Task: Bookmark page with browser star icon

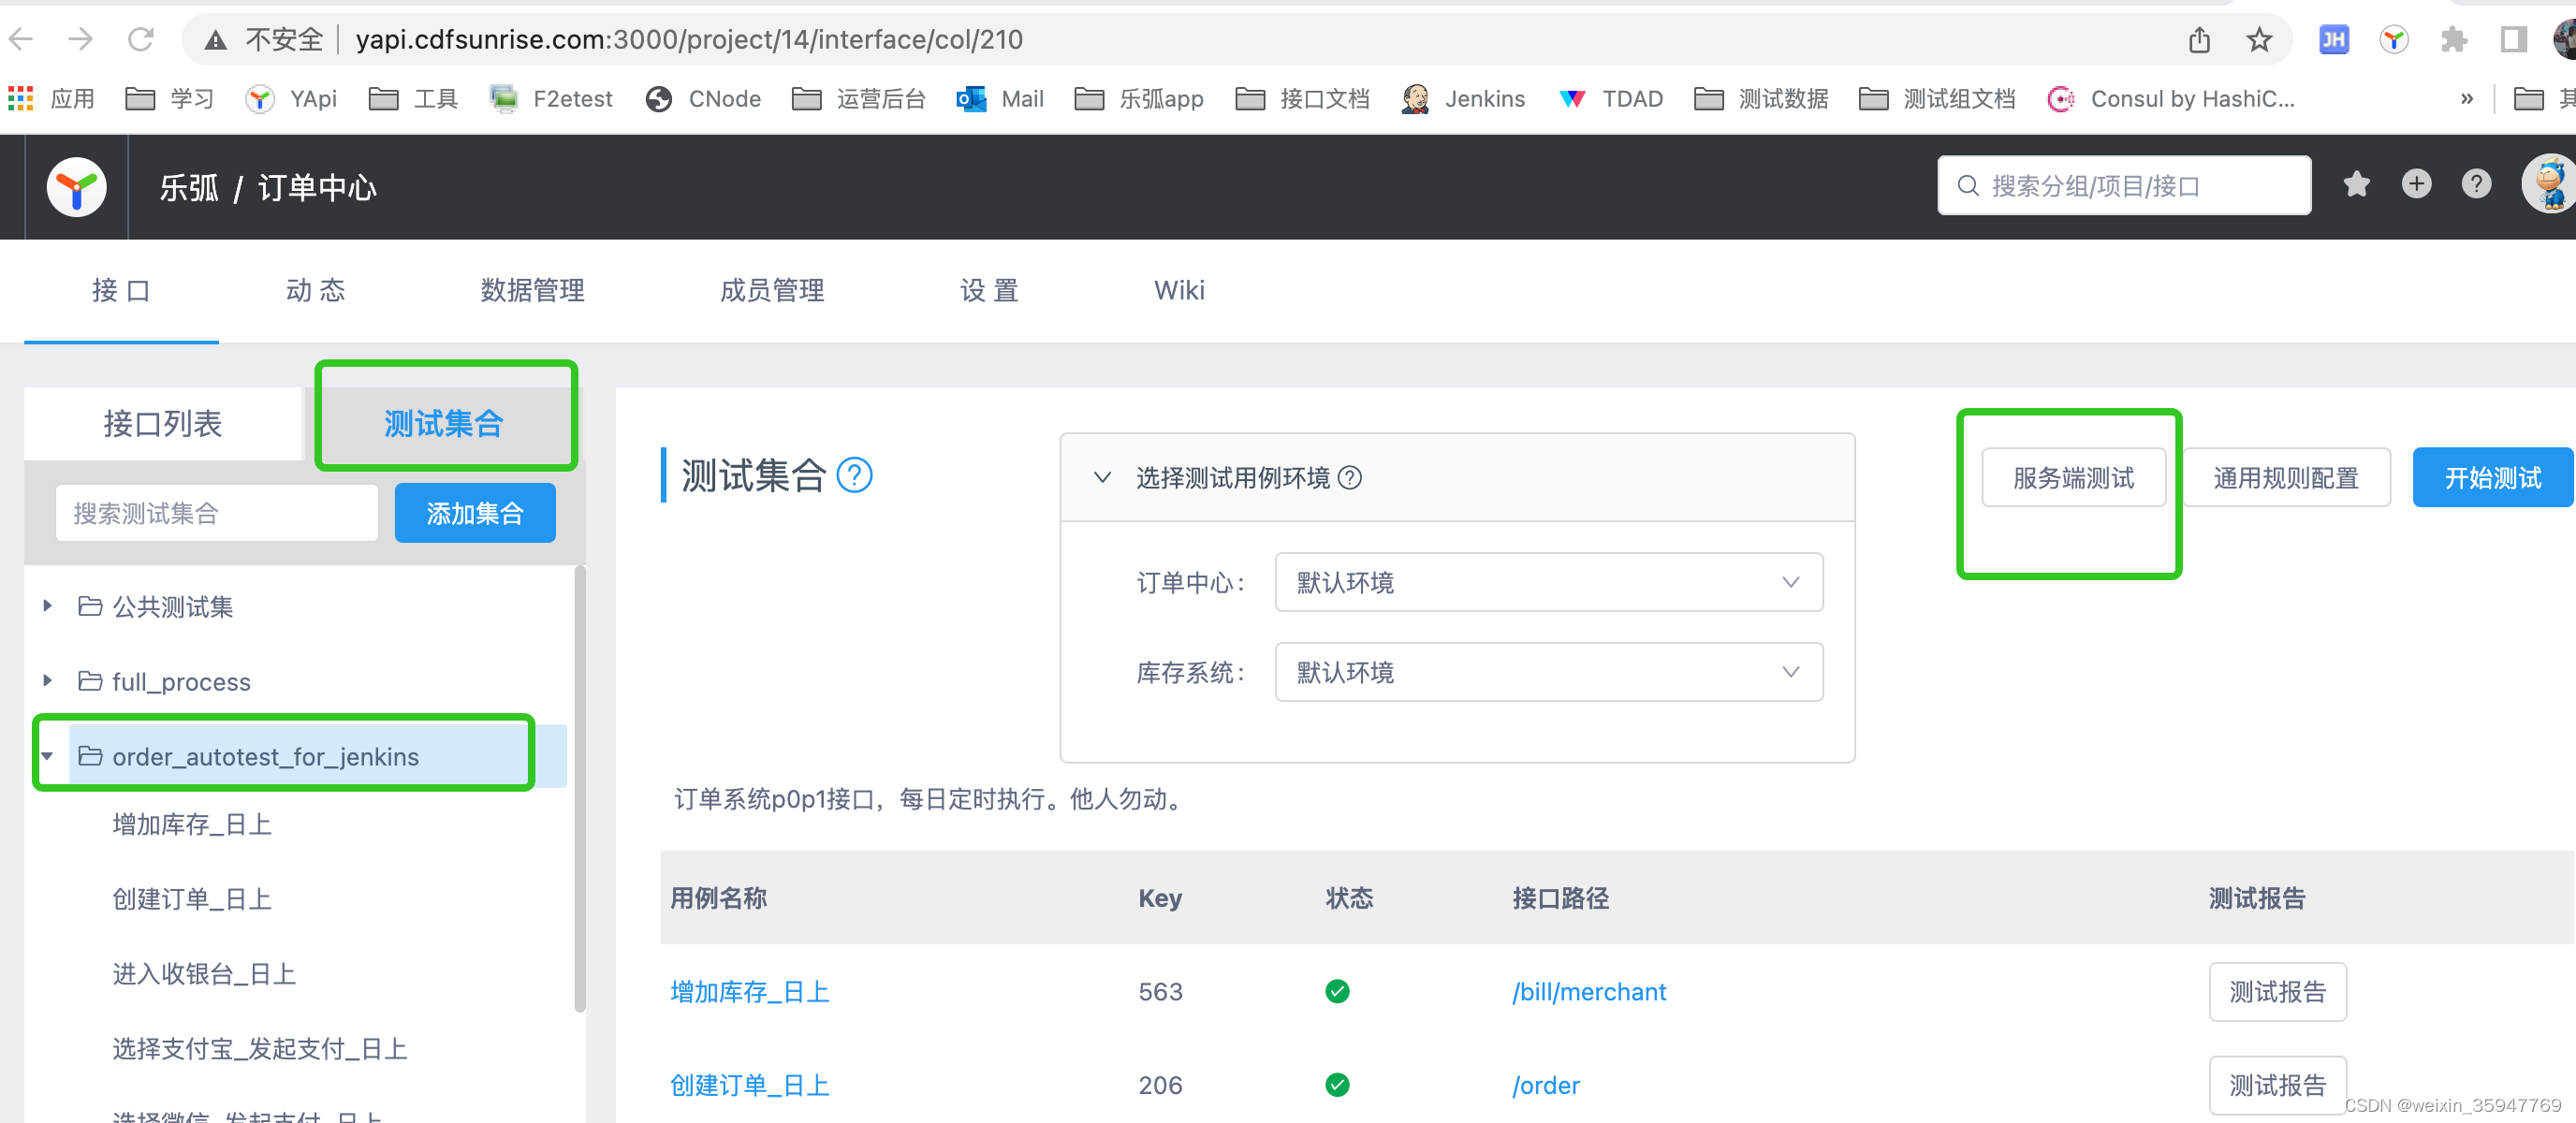Action: click(x=2259, y=40)
